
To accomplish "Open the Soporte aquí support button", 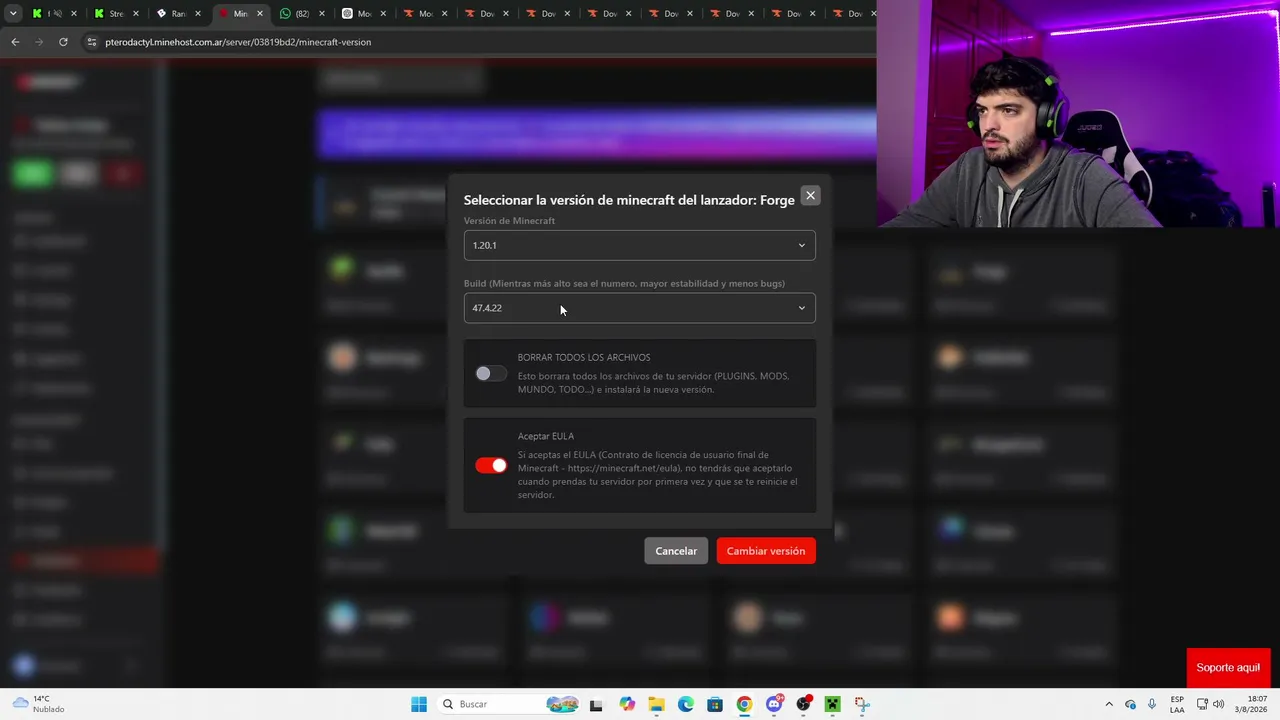I will 1228,668.
